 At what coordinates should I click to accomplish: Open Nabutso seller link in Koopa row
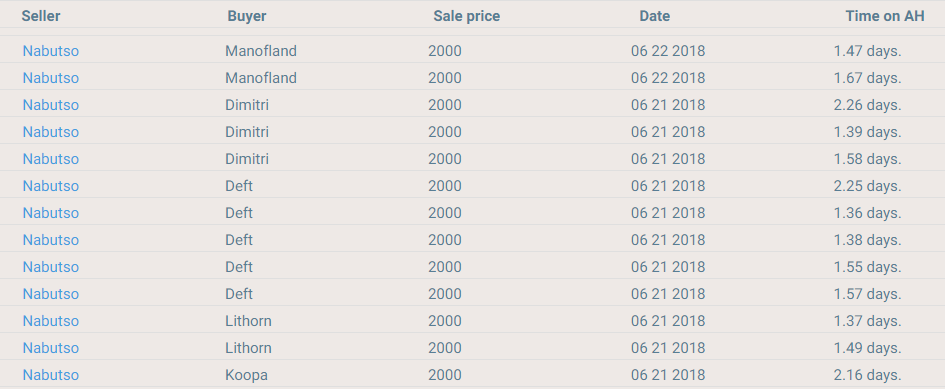click(x=51, y=375)
